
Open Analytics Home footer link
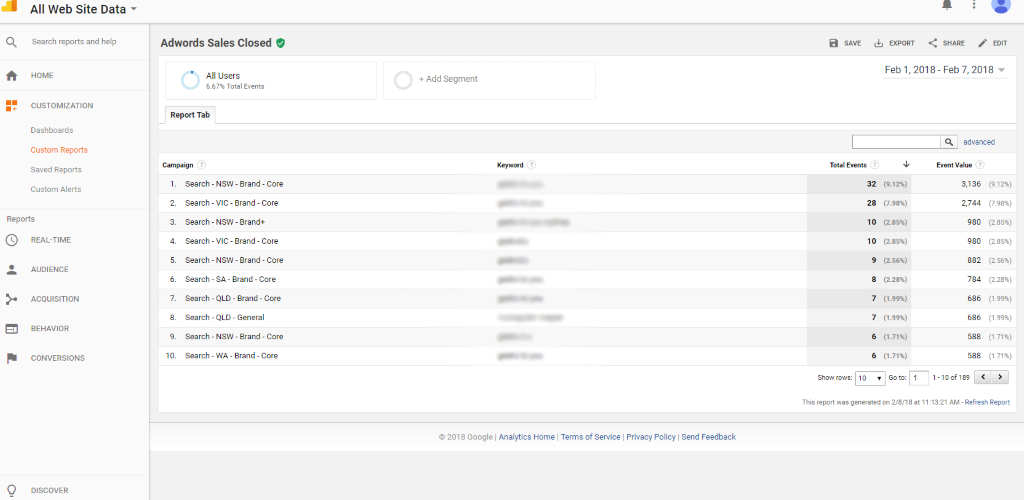pos(527,437)
